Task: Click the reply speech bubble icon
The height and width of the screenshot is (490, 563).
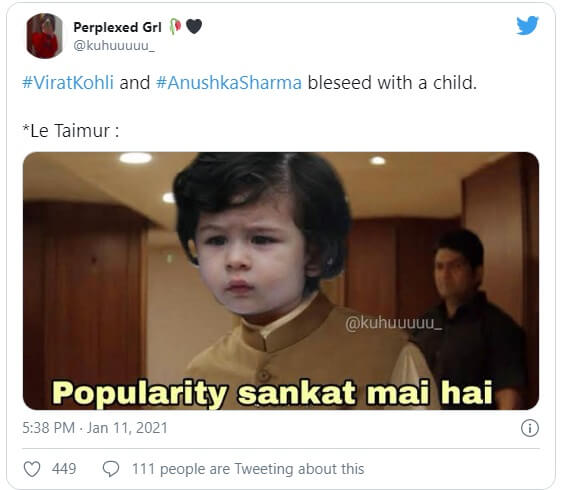Action: pyautogui.click(x=111, y=469)
